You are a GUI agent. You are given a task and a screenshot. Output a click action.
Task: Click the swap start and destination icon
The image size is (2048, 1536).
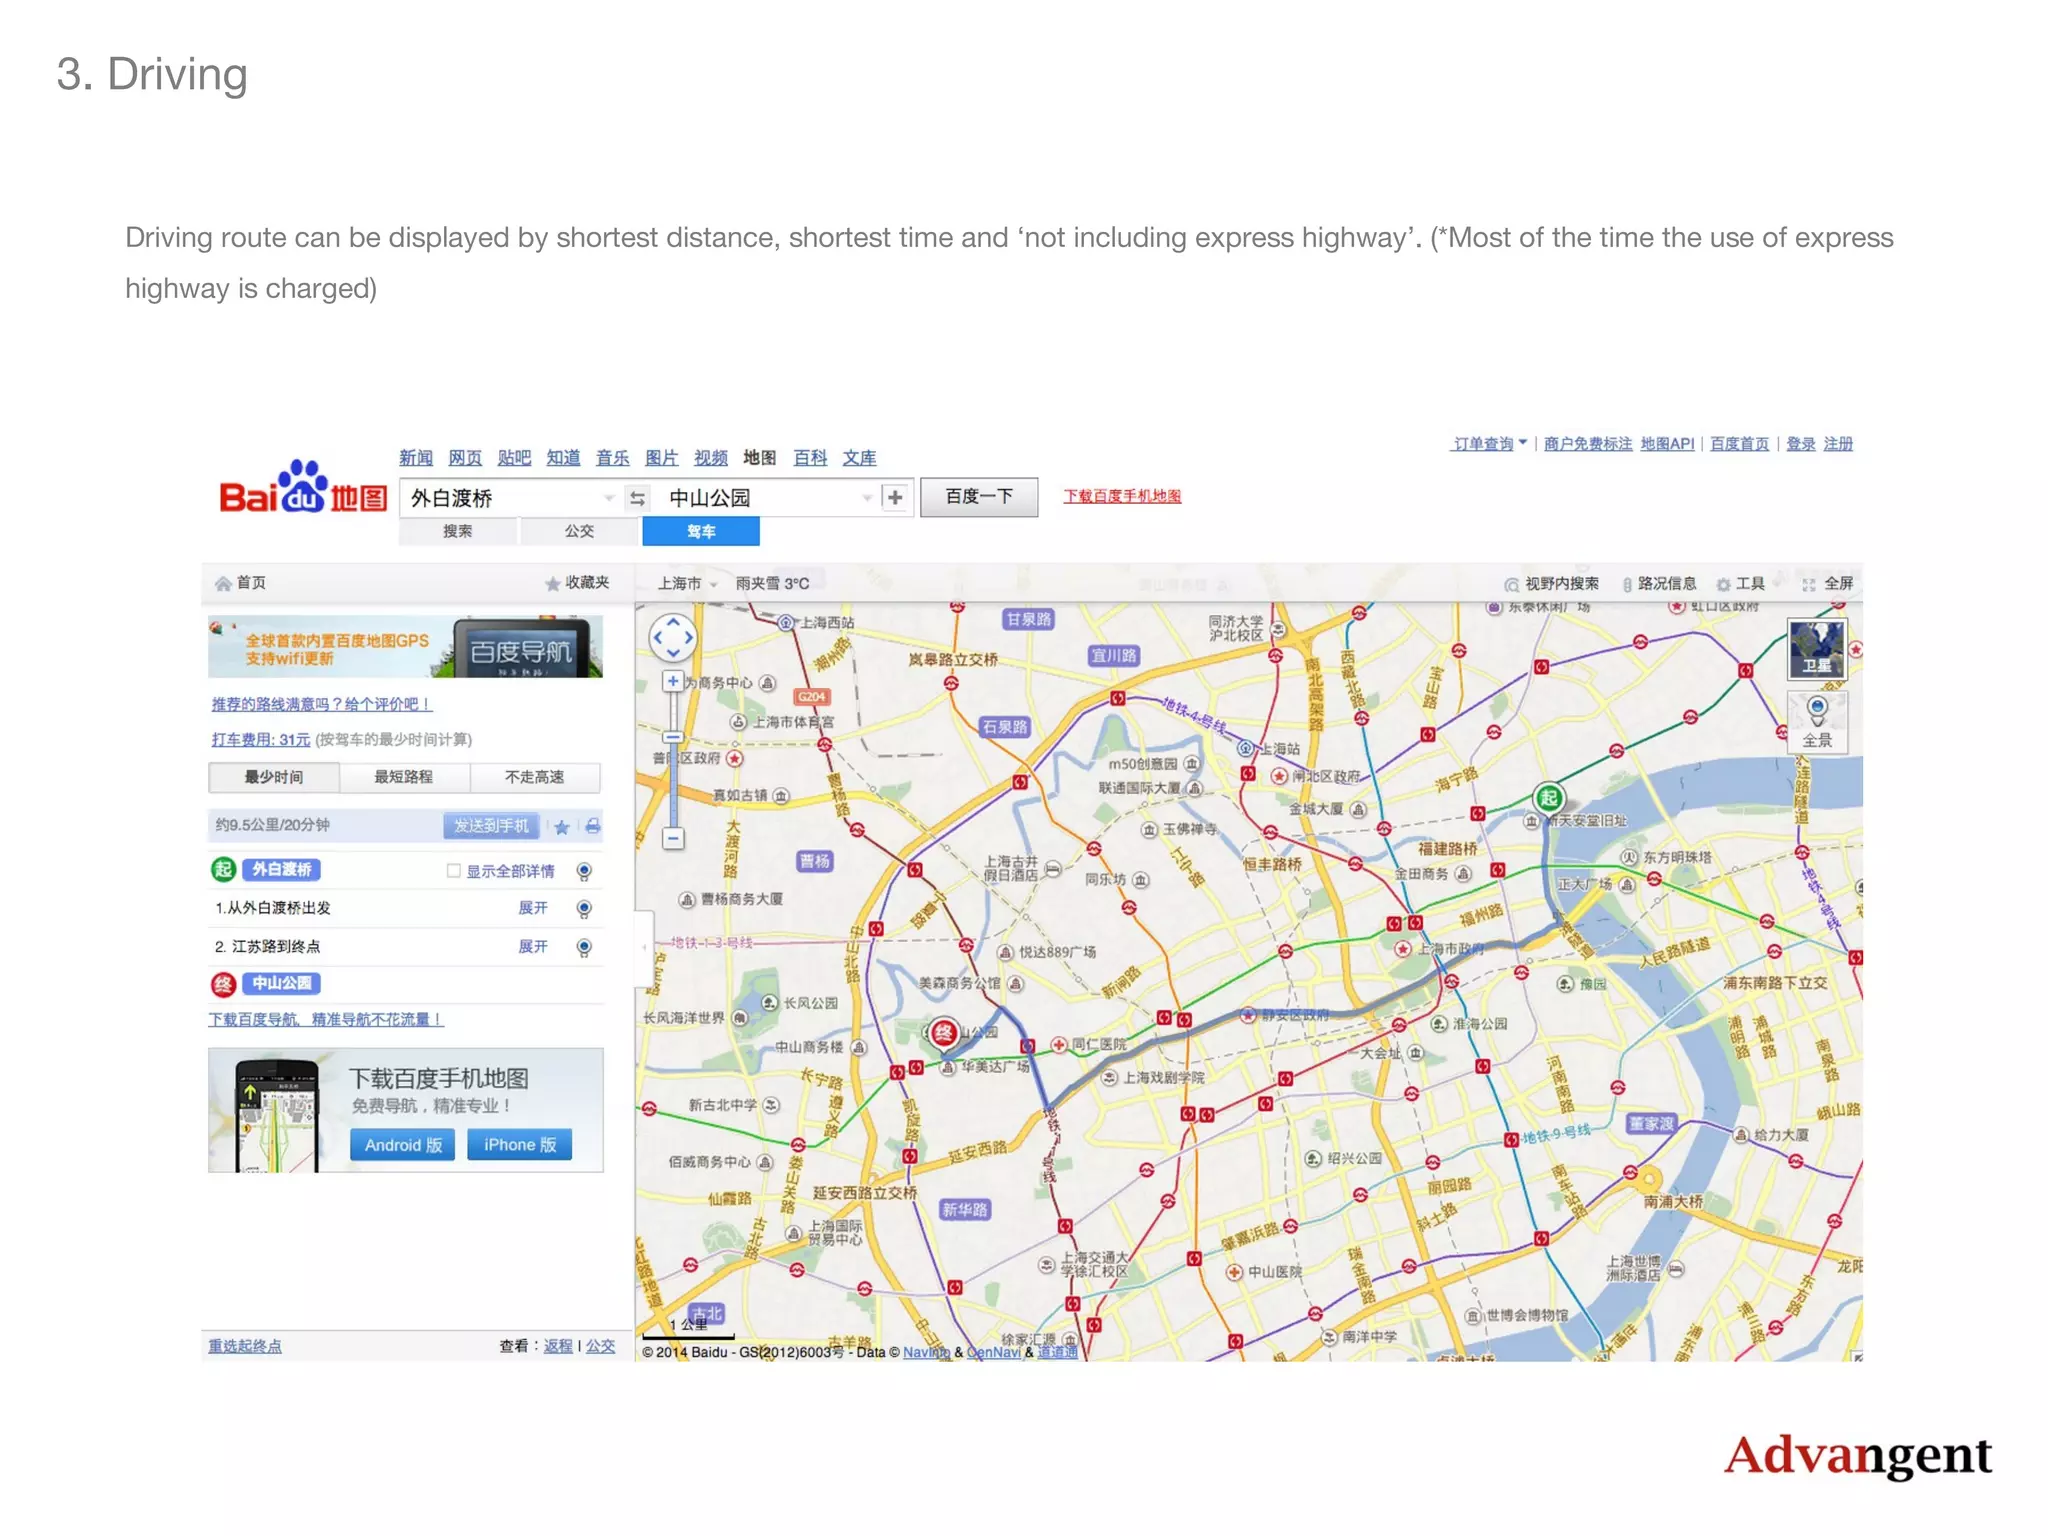[x=637, y=498]
